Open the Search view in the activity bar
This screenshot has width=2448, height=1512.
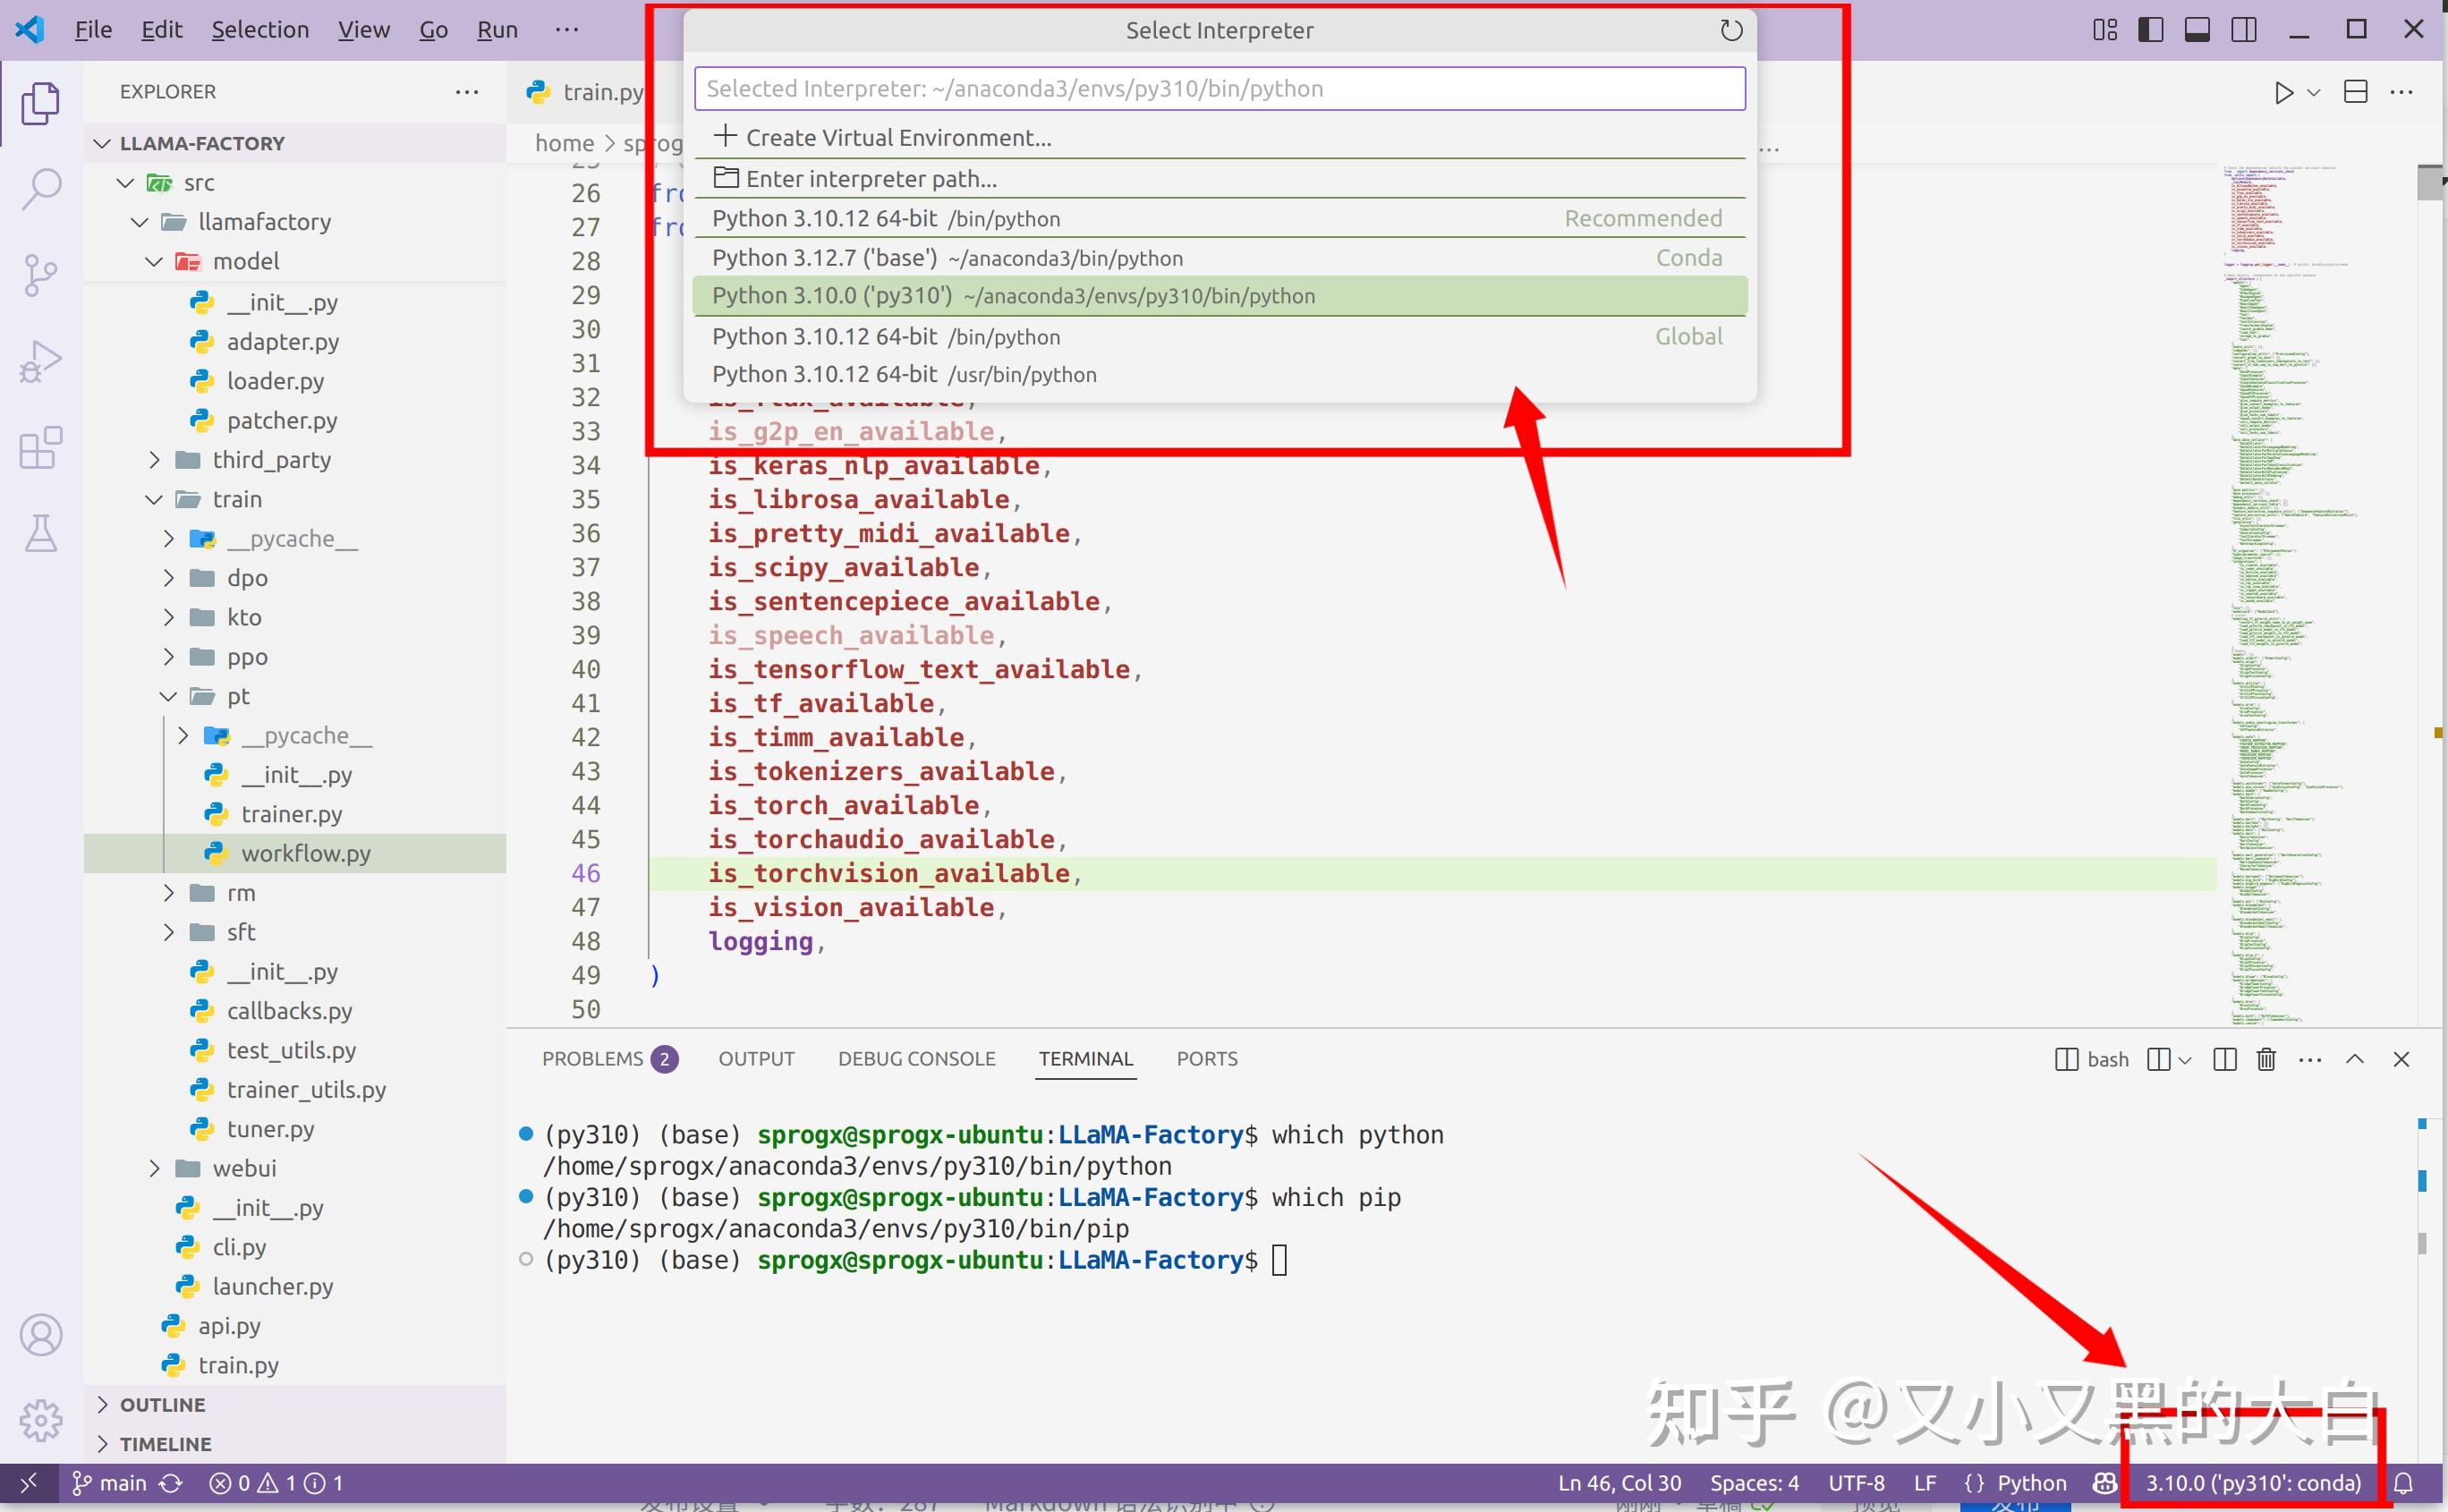40,187
